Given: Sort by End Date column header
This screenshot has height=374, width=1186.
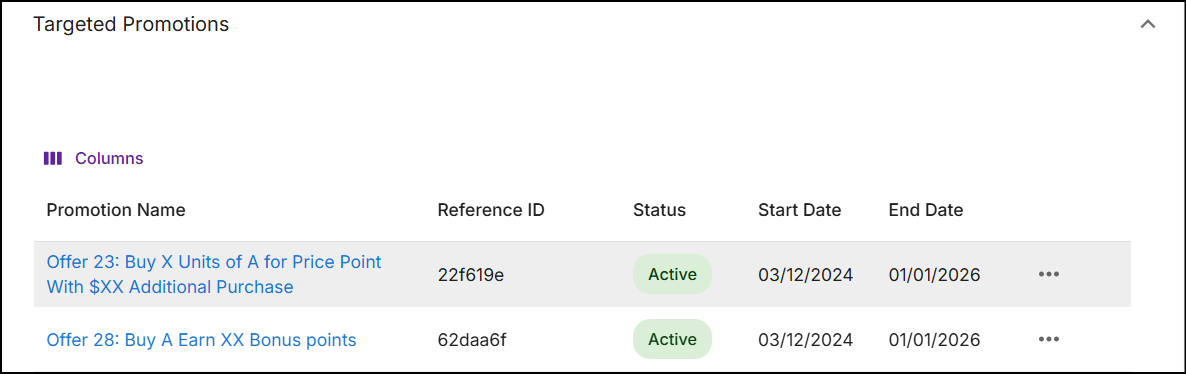Looking at the screenshot, I should pos(926,210).
